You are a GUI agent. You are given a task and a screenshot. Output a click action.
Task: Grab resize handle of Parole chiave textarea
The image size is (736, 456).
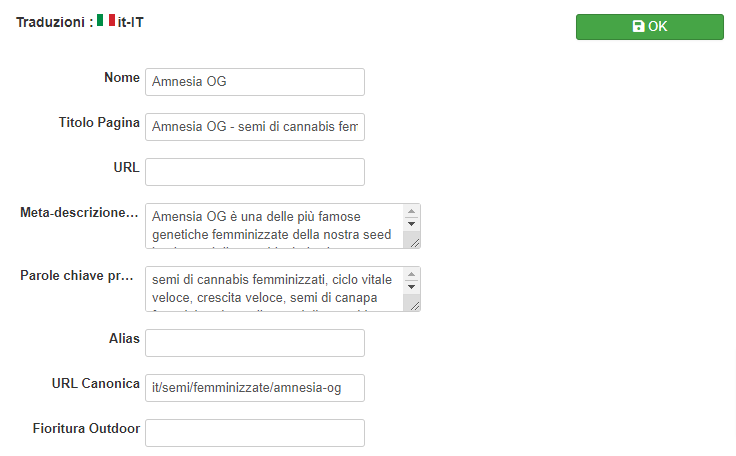coord(414,306)
